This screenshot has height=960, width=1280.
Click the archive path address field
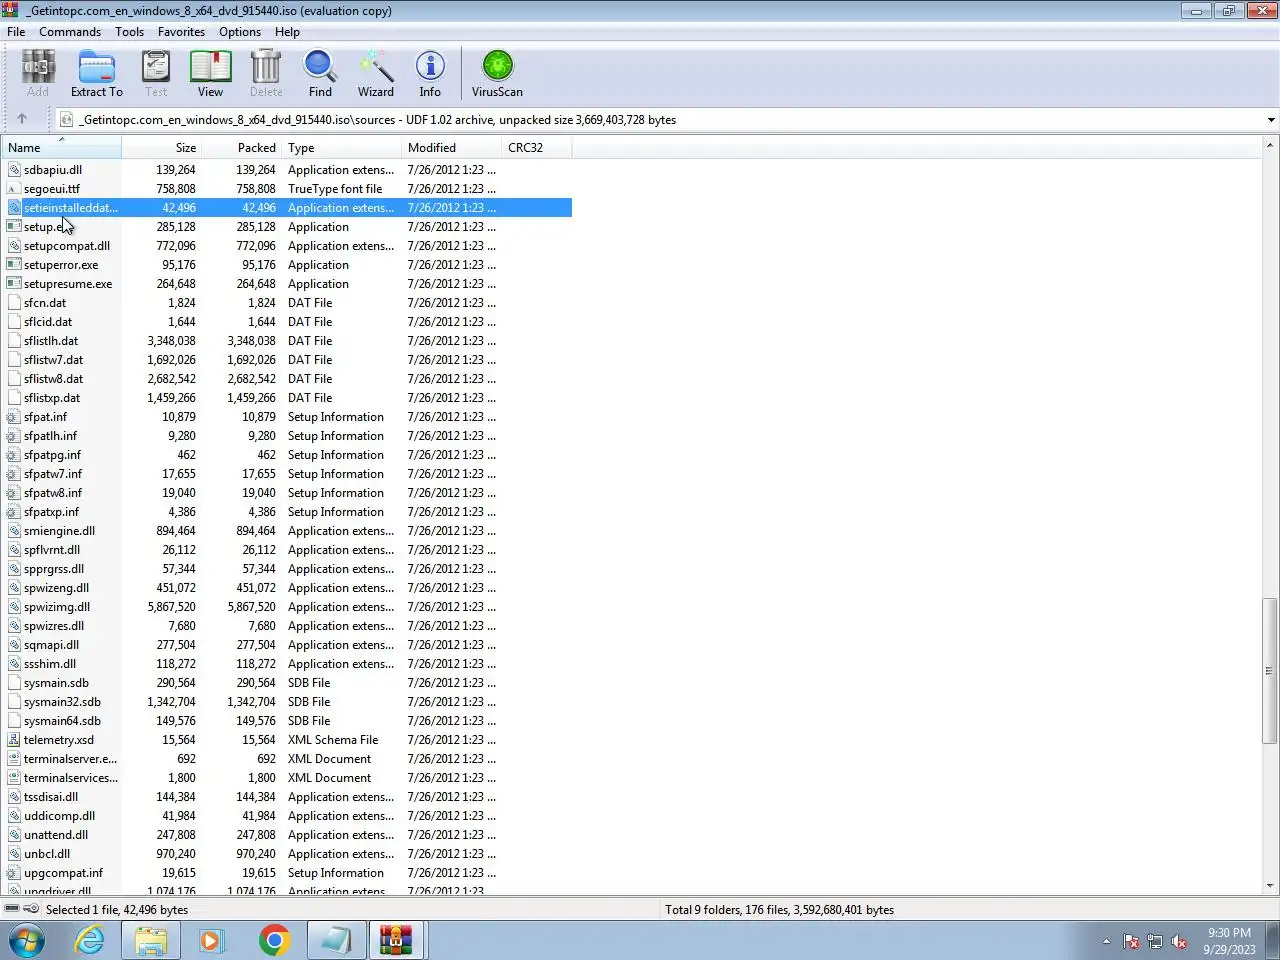coord(660,120)
